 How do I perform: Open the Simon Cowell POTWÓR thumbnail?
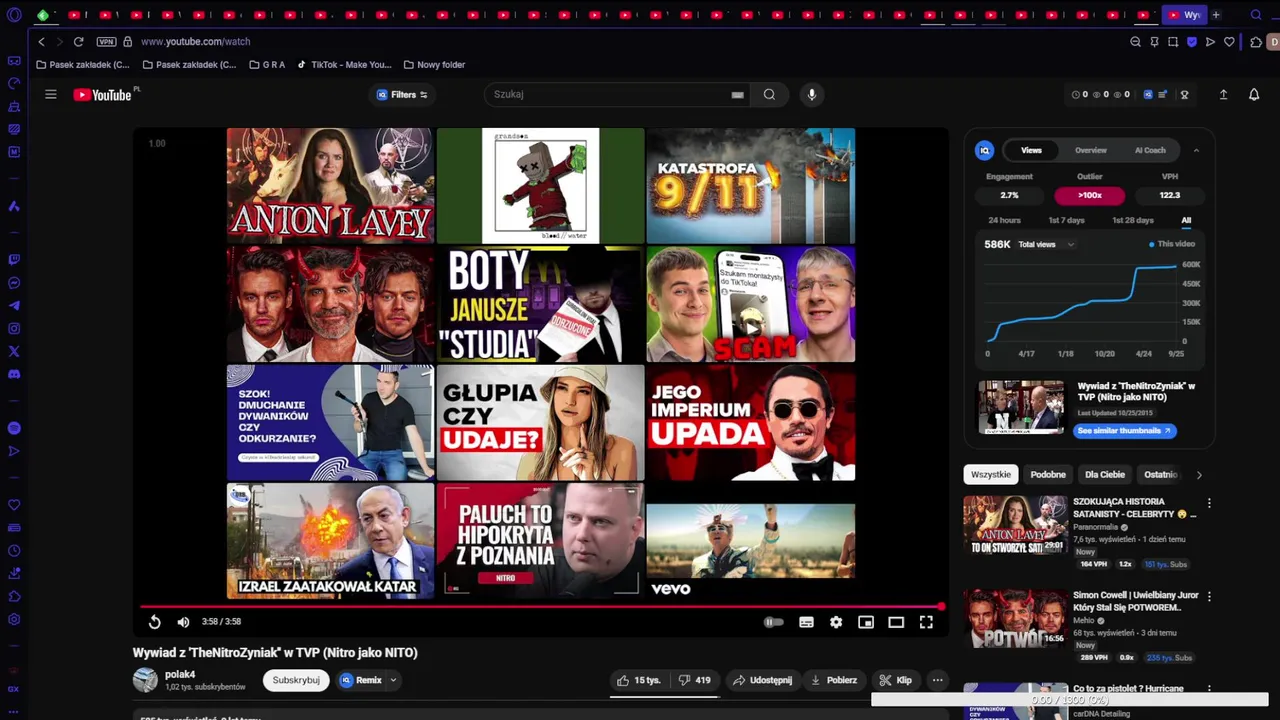point(1015,618)
